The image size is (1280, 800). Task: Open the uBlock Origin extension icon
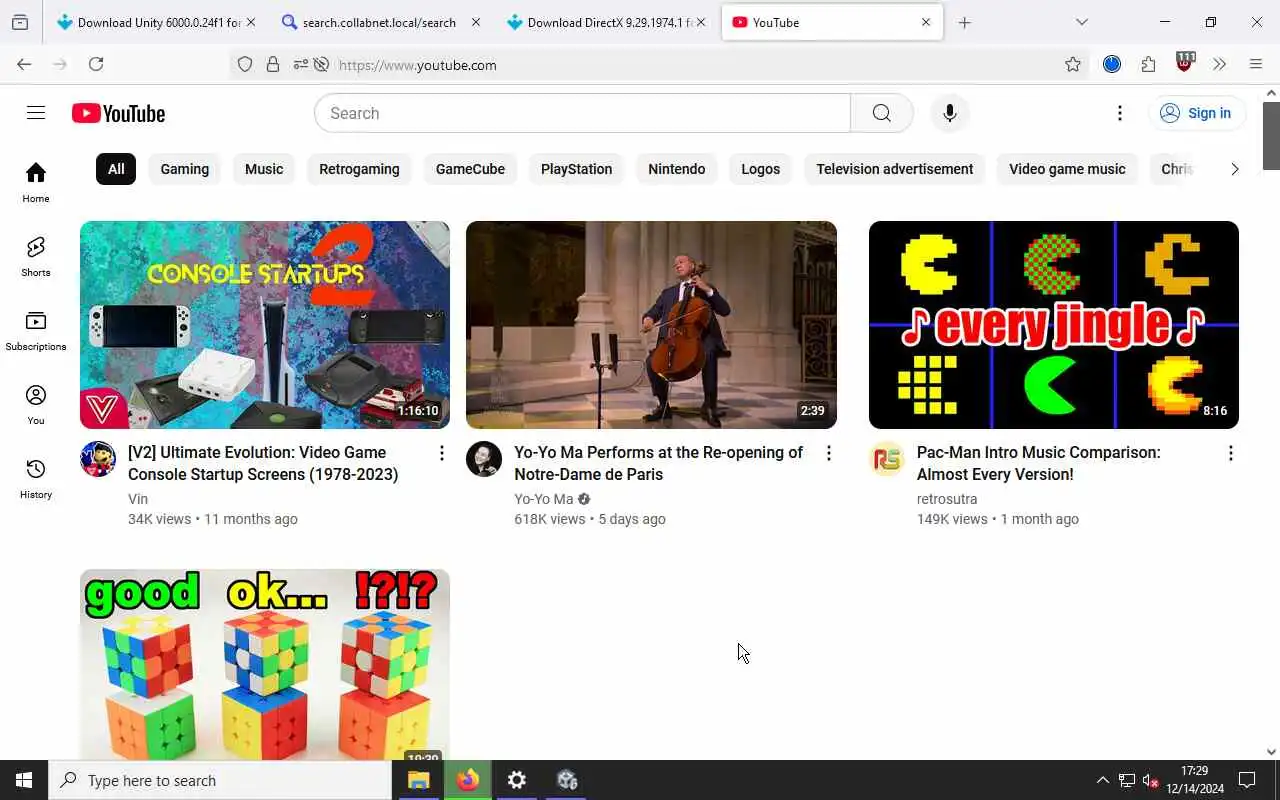click(1185, 62)
